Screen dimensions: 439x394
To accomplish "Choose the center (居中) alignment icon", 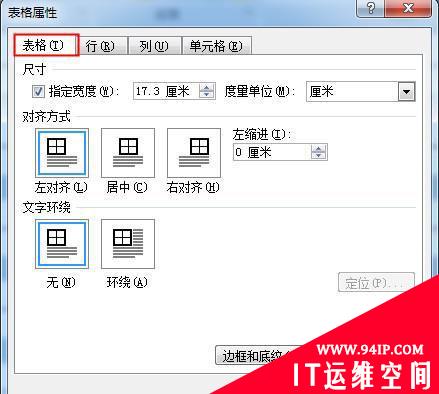I will [128, 153].
